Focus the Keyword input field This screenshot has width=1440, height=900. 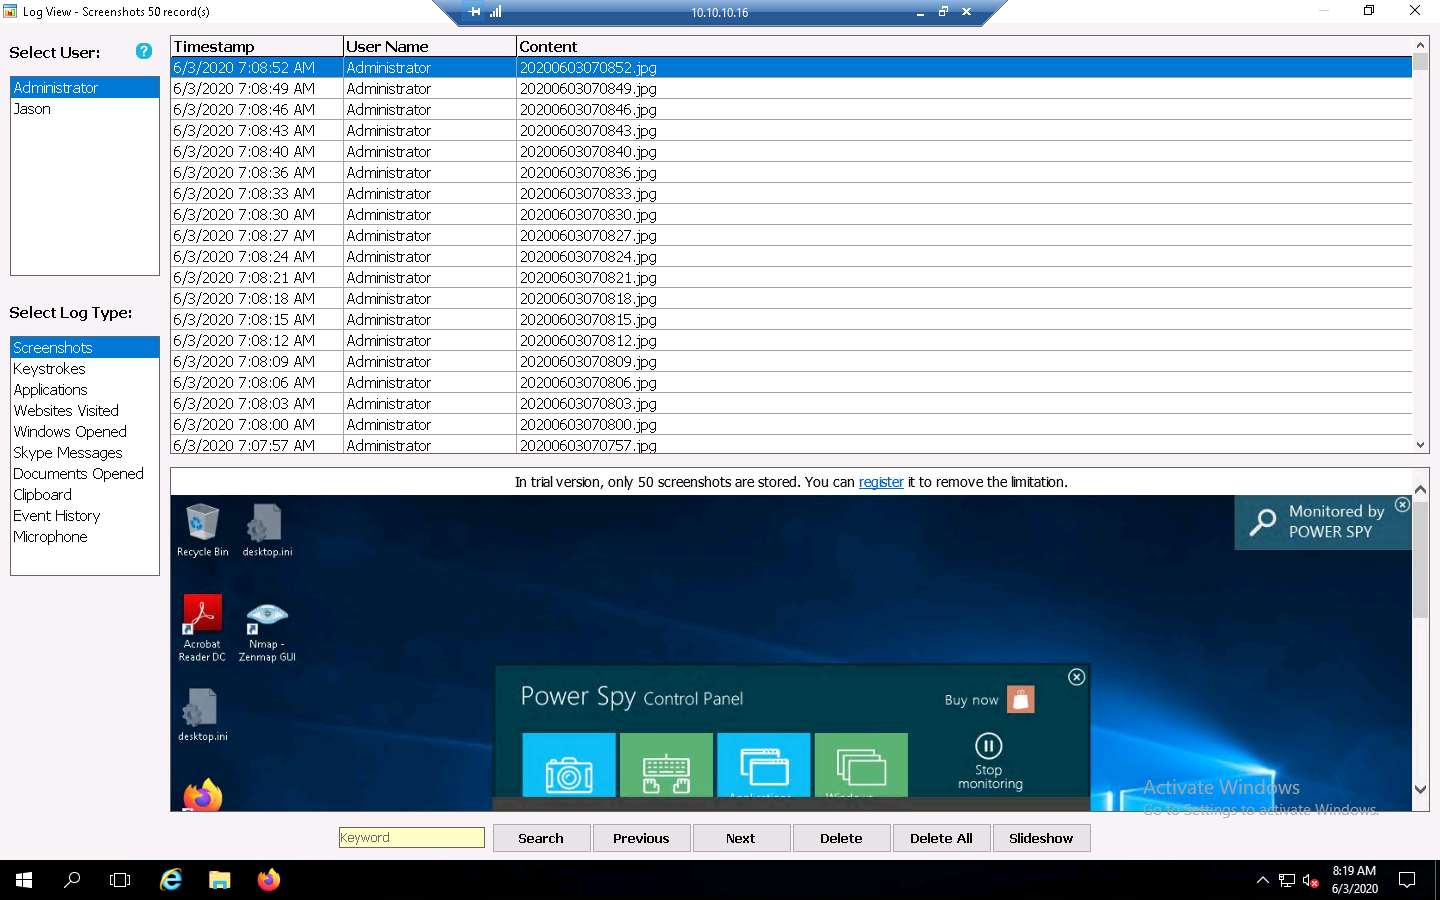(411, 838)
